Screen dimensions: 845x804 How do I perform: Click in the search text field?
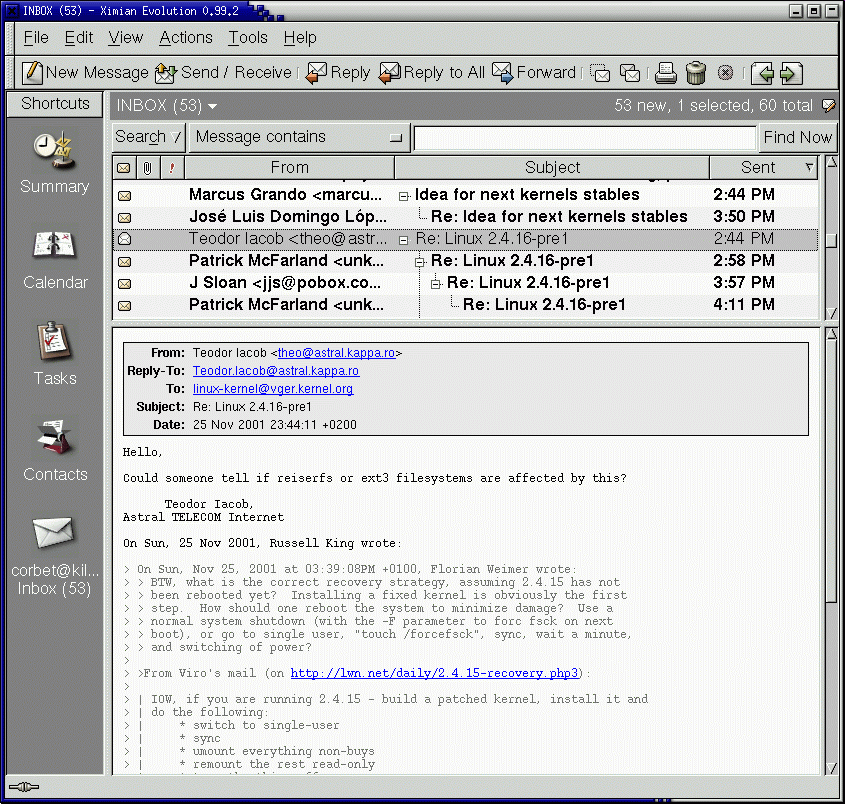point(585,138)
